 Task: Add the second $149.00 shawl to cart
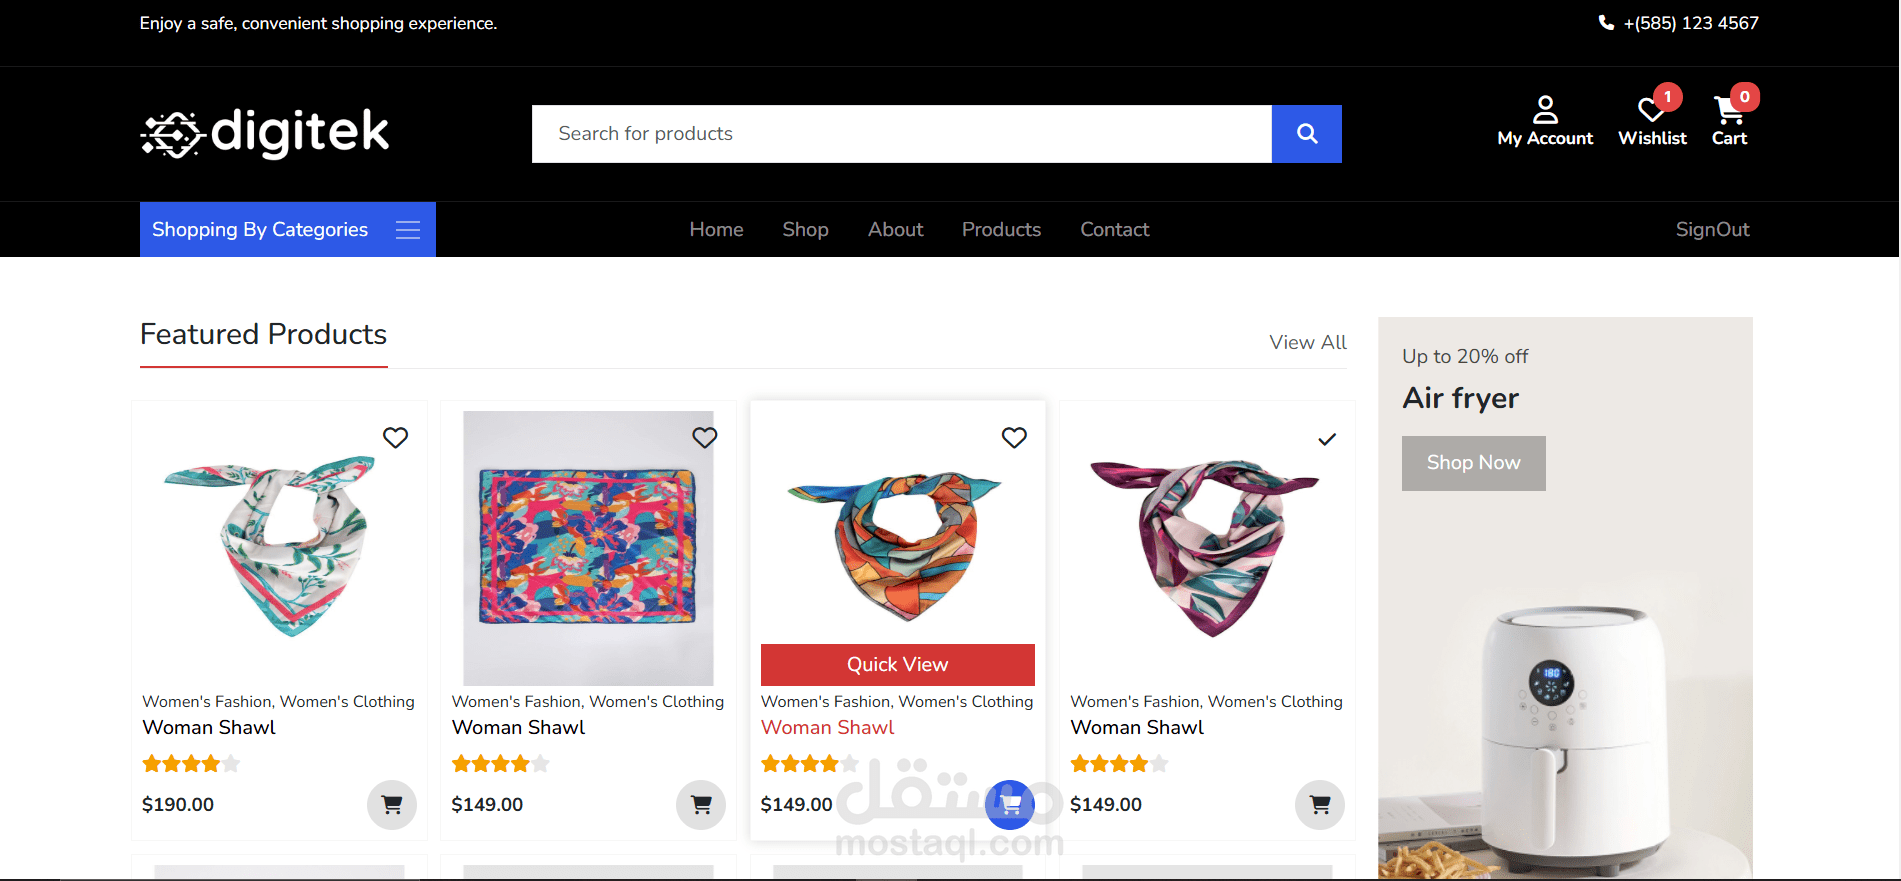[x=701, y=804]
